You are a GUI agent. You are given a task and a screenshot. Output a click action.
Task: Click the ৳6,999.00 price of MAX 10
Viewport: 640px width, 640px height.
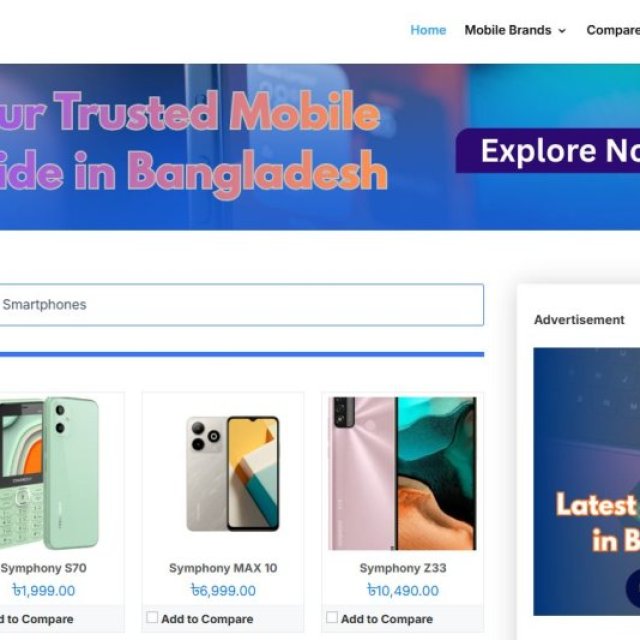223,590
